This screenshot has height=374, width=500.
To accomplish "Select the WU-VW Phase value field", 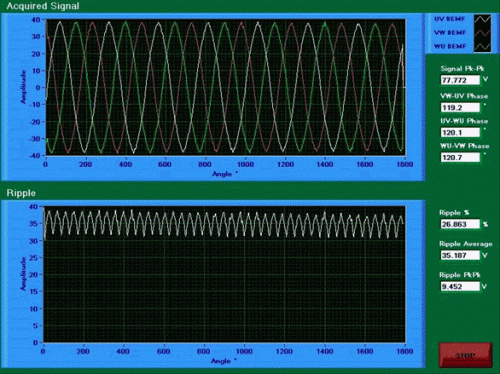I will pyautogui.click(x=460, y=157).
